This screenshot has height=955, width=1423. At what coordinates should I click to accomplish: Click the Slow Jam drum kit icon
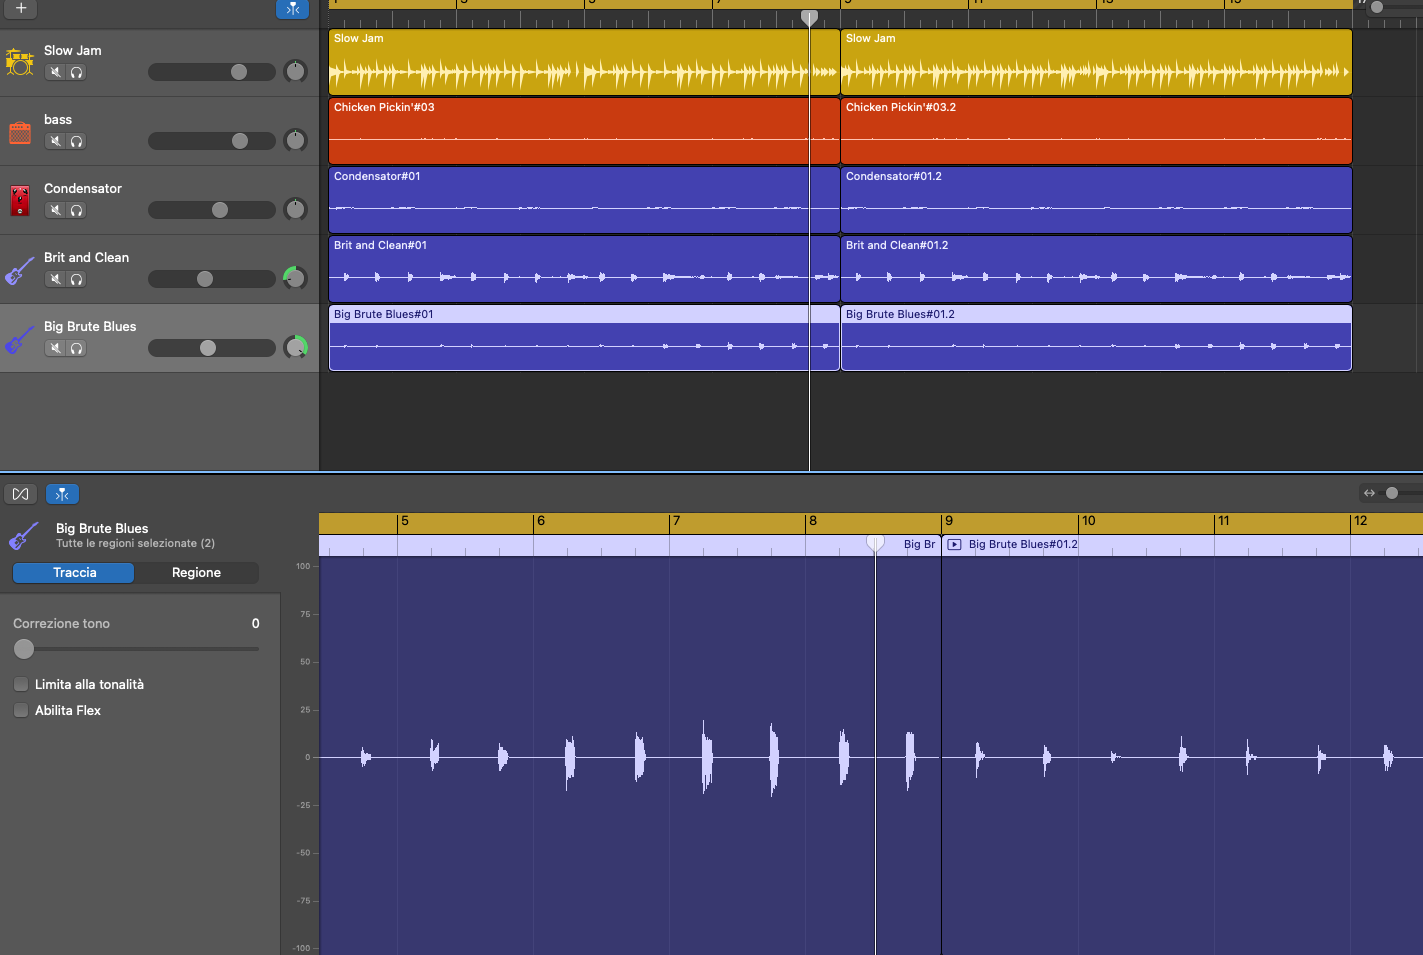(x=20, y=62)
